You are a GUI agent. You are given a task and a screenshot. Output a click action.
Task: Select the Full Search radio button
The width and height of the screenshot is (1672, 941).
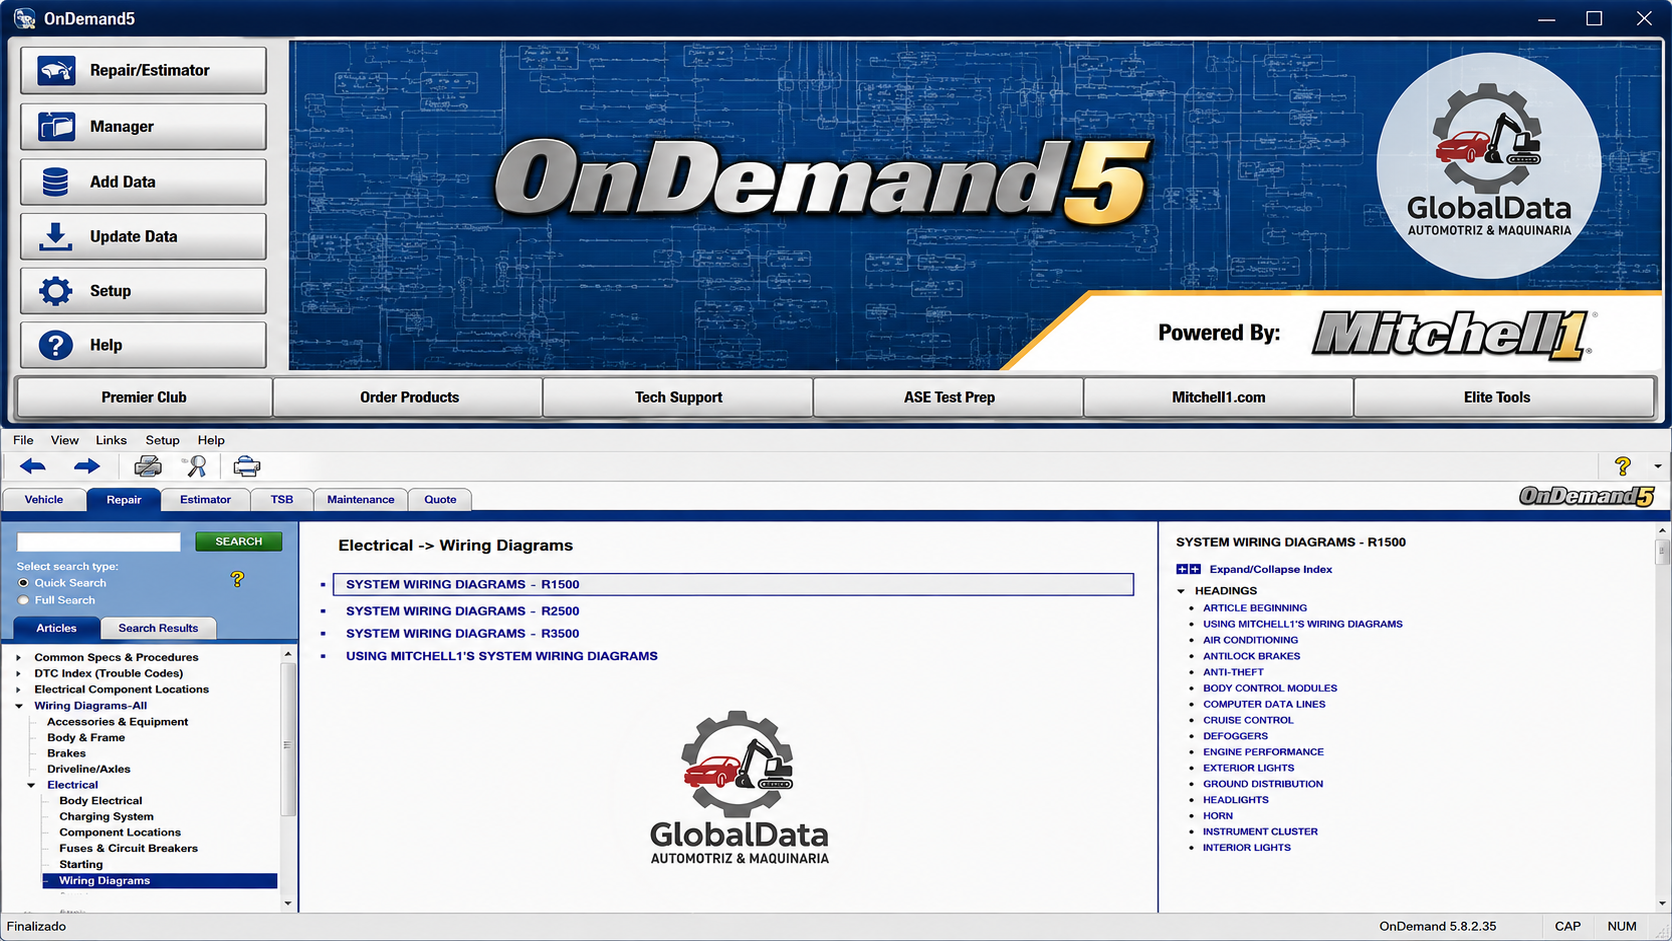pyautogui.click(x=23, y=600)
